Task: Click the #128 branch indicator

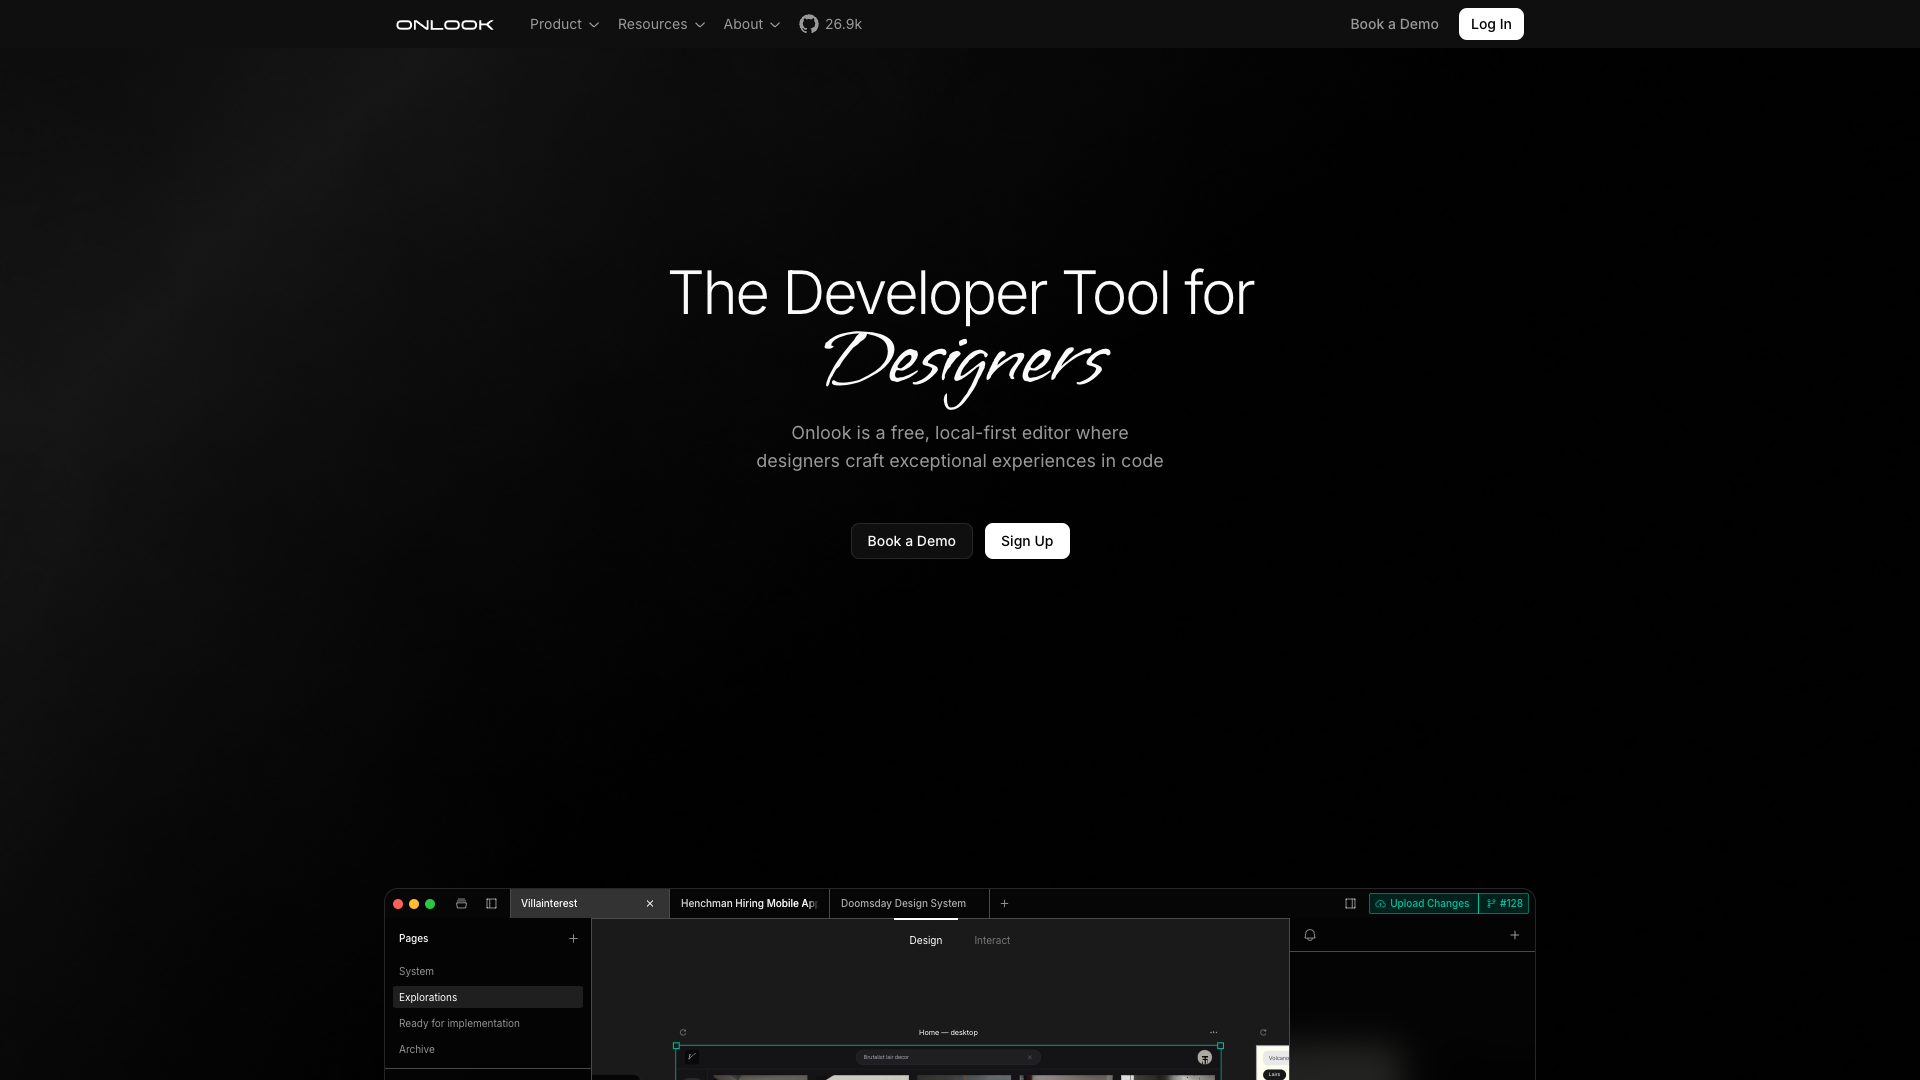Action: click(x=1504, y=904)
